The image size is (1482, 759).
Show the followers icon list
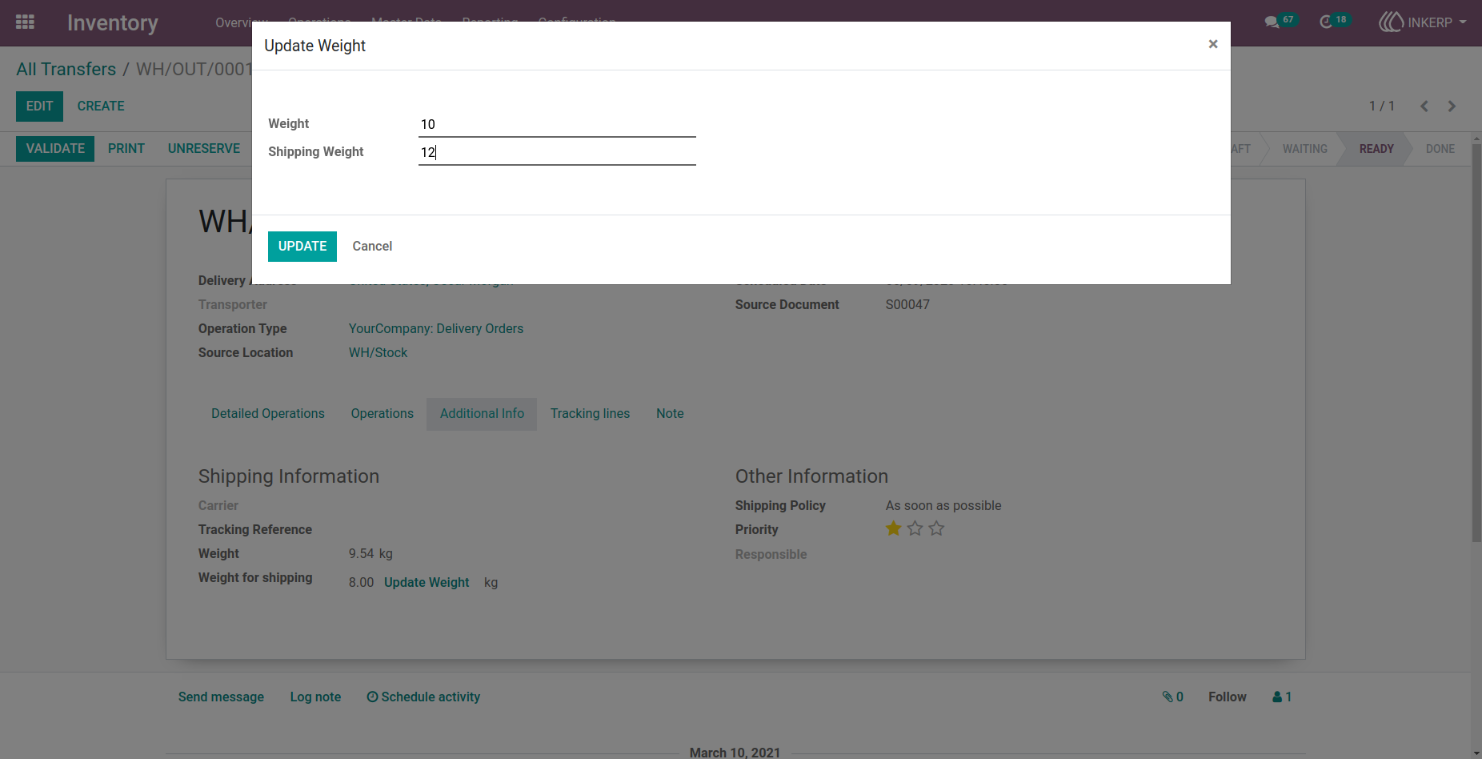point(1282,697)
